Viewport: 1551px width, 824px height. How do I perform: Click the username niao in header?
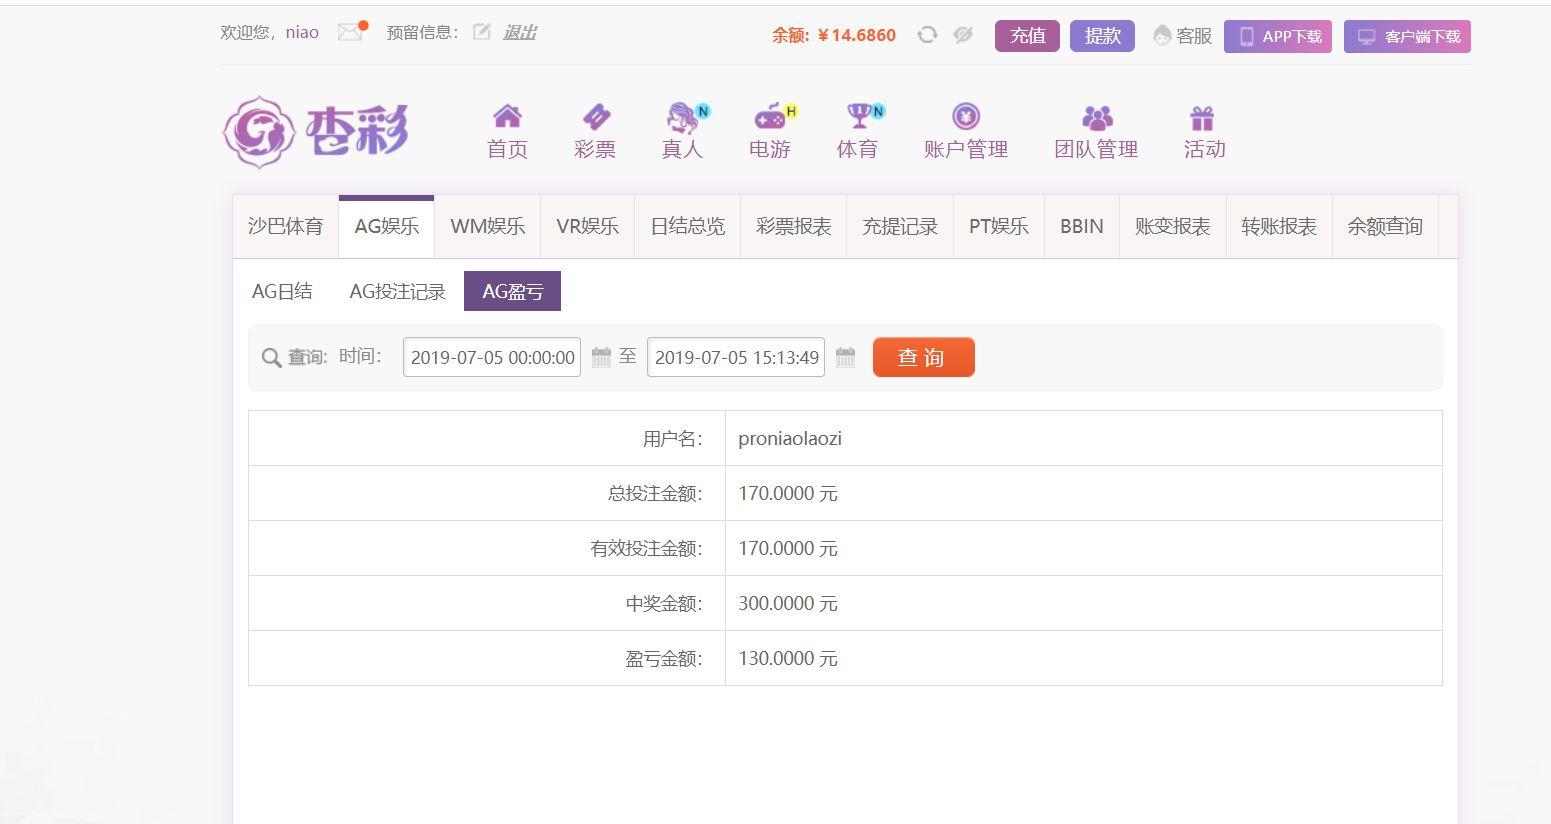[x=302, y=32]
